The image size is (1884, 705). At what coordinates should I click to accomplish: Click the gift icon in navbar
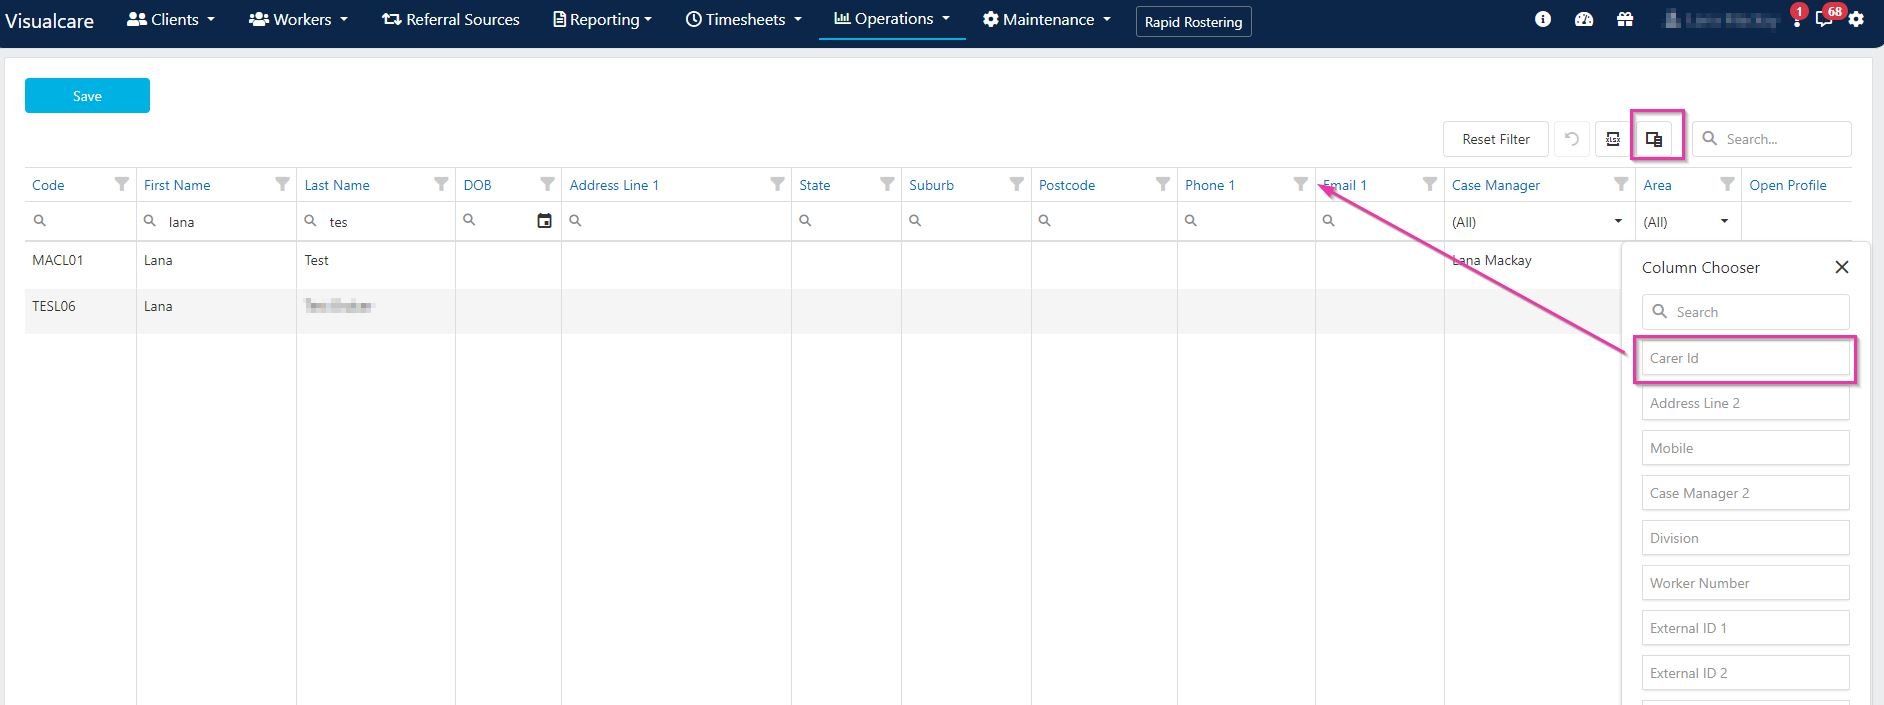point(1625,19)
